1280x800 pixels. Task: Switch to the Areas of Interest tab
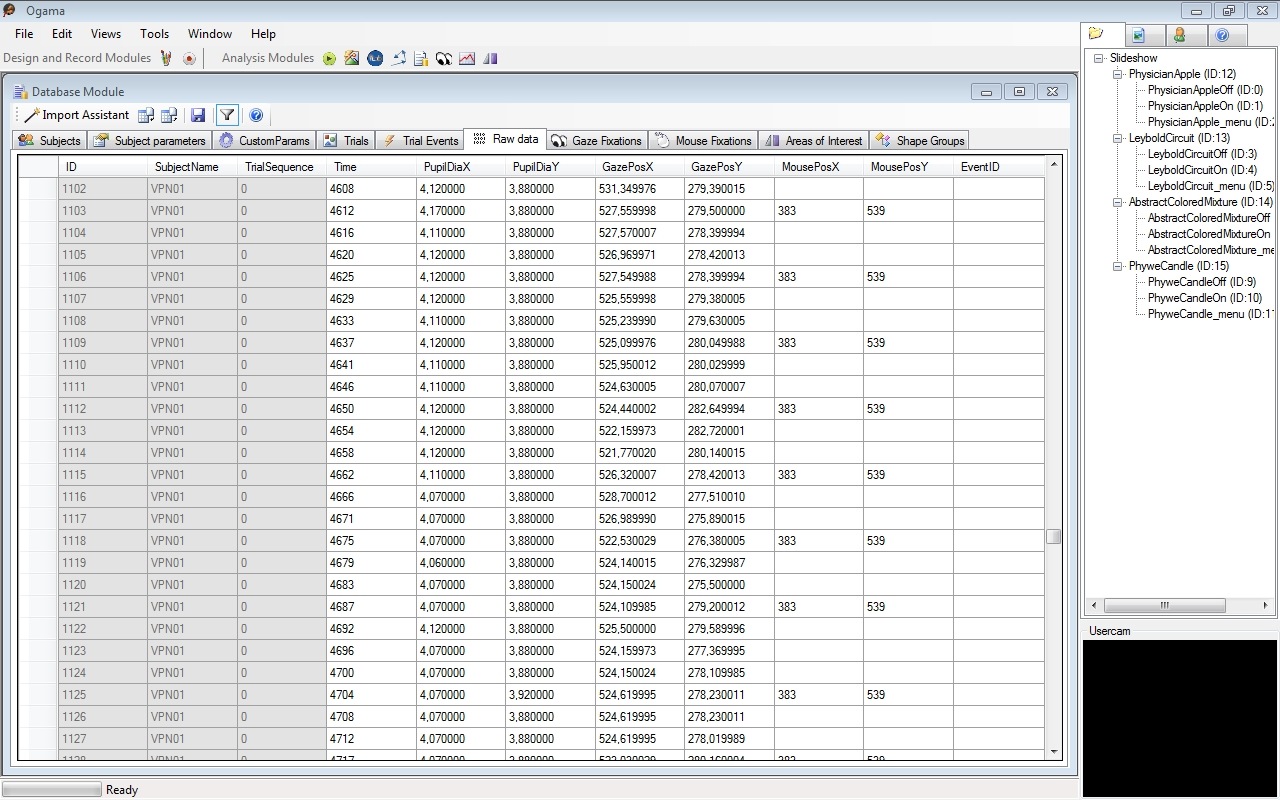pos(813,141)
